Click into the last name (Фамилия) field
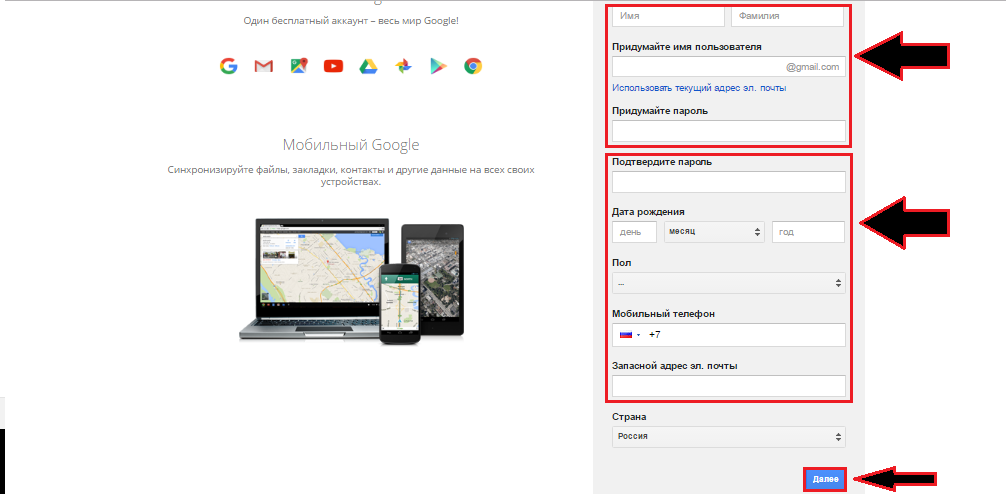This screenshot has height=494, width=1006. [787, 16]
